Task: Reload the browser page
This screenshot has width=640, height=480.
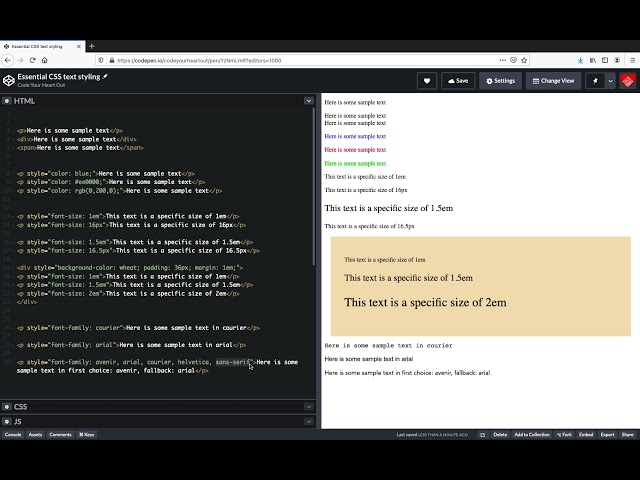Action: [x=32, y=60]
